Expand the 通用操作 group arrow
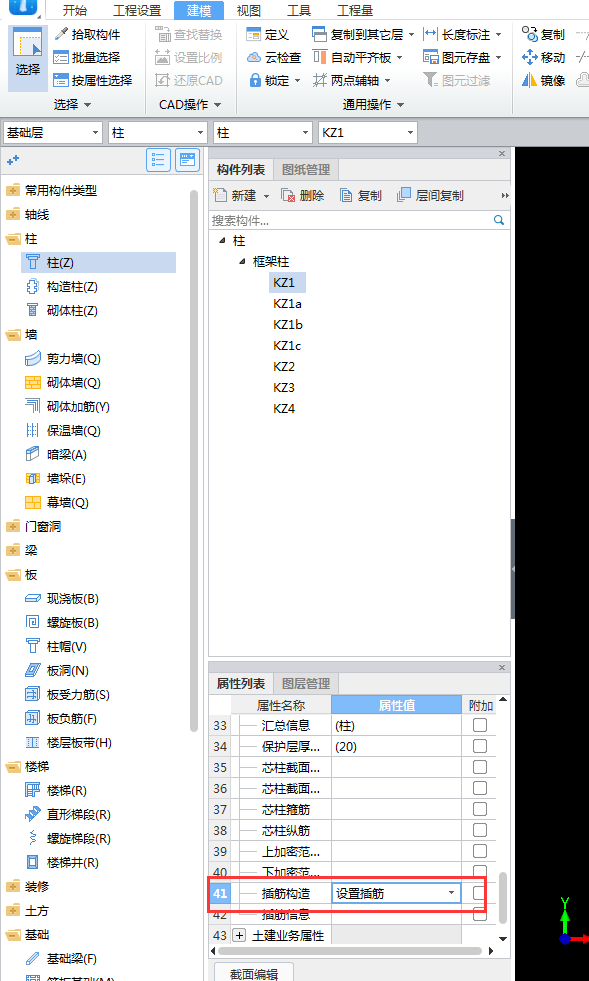Screen dimensions: 589x981 point(401,104)
